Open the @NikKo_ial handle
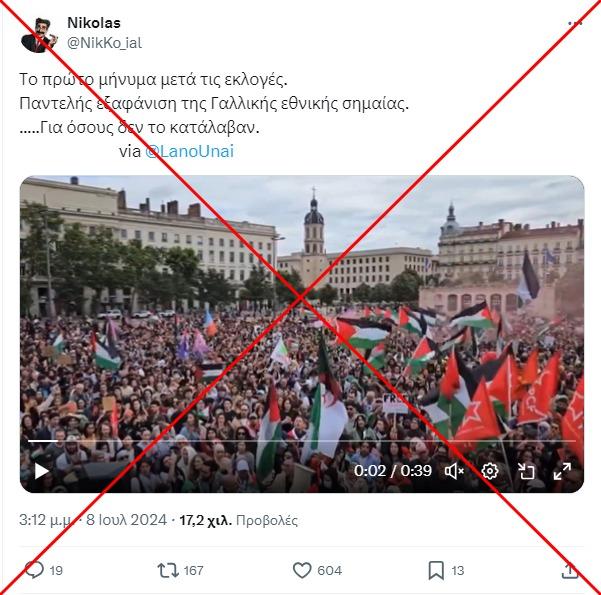 pyautogui.click(x=104, y=43)
